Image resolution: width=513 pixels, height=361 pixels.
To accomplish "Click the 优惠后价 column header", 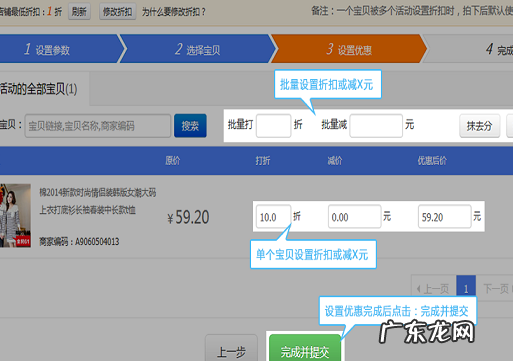I will 432,161.
